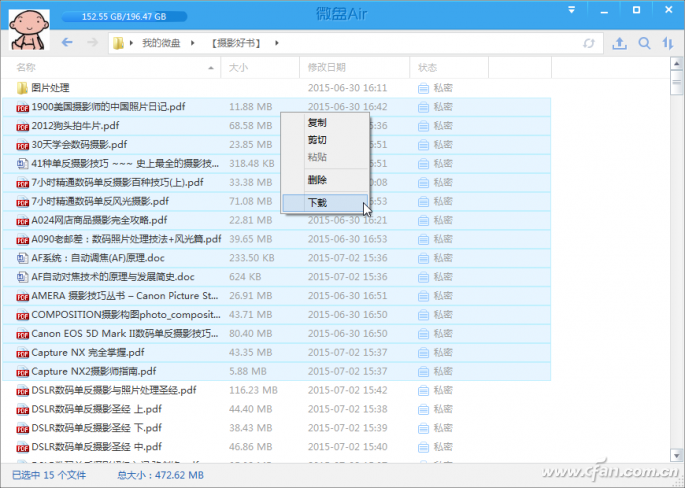Click PDF icon of Capture NX 完全掌握.pdf
This screenshot has width=685, height=488.
(x=22, y=353)
